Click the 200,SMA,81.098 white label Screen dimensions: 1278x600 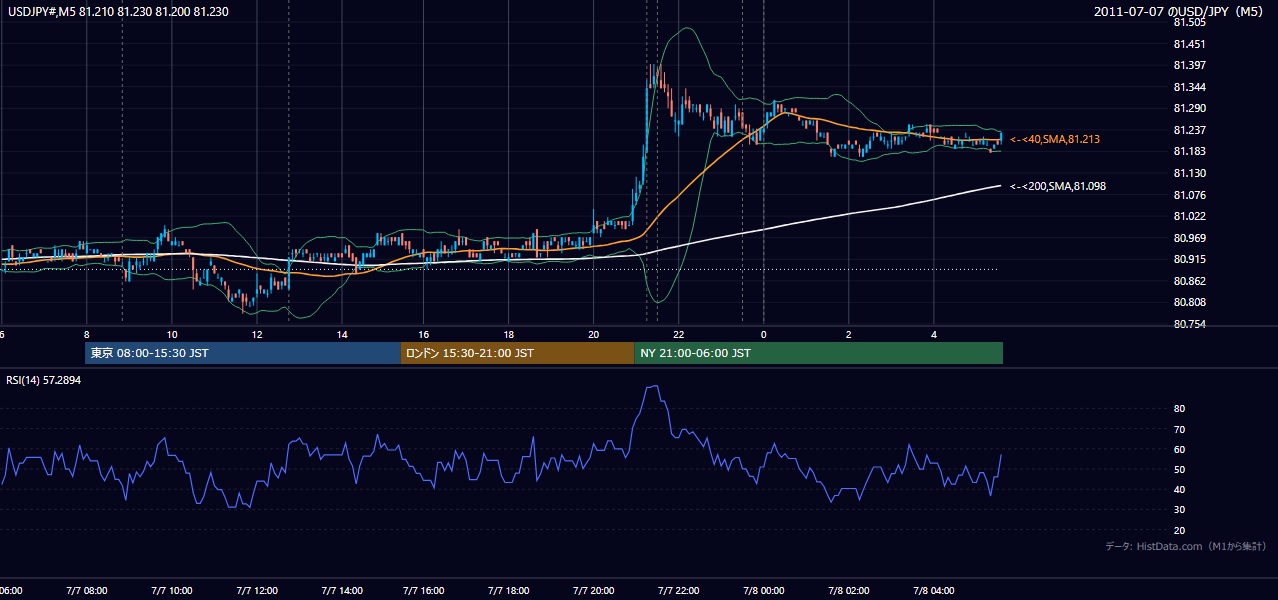point(1058,186)
